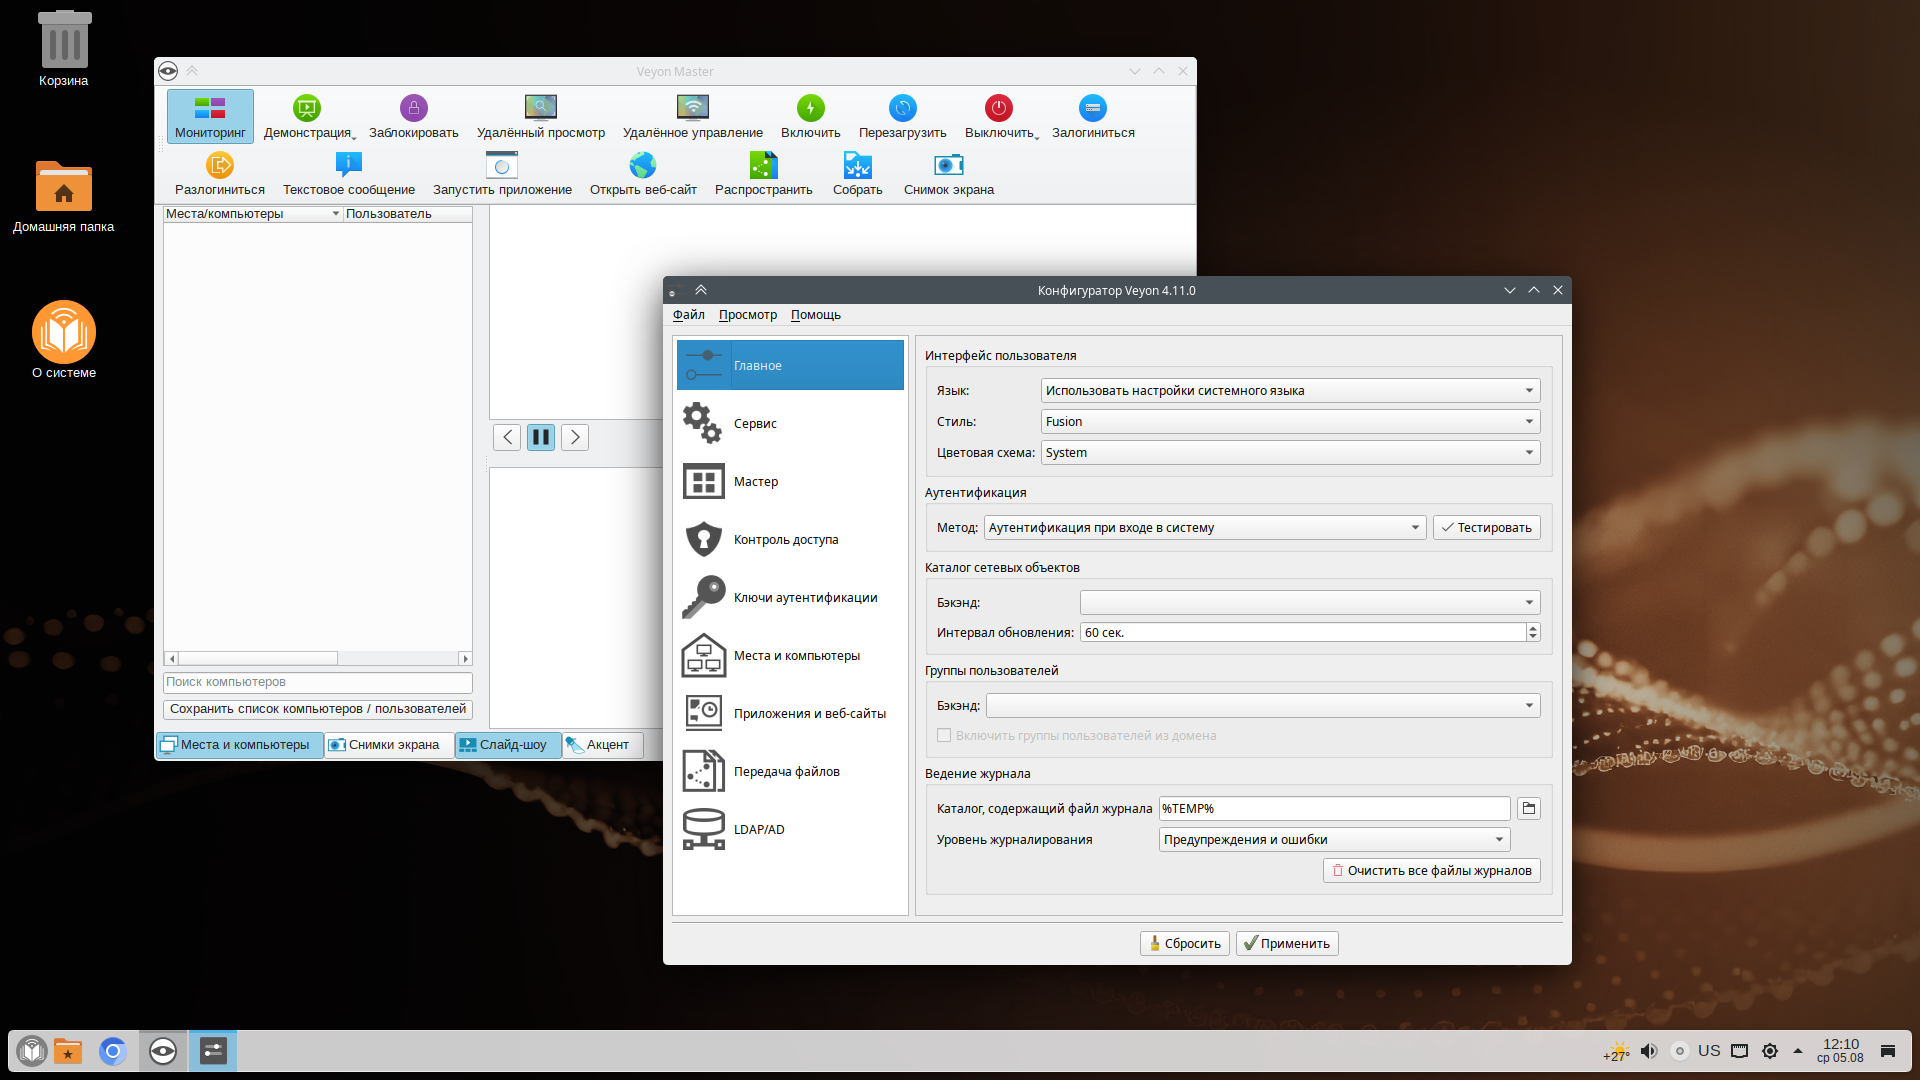Open LDAP/AD configuration page
Viewport: 1920px width, 1080px height.
point(790,830)
